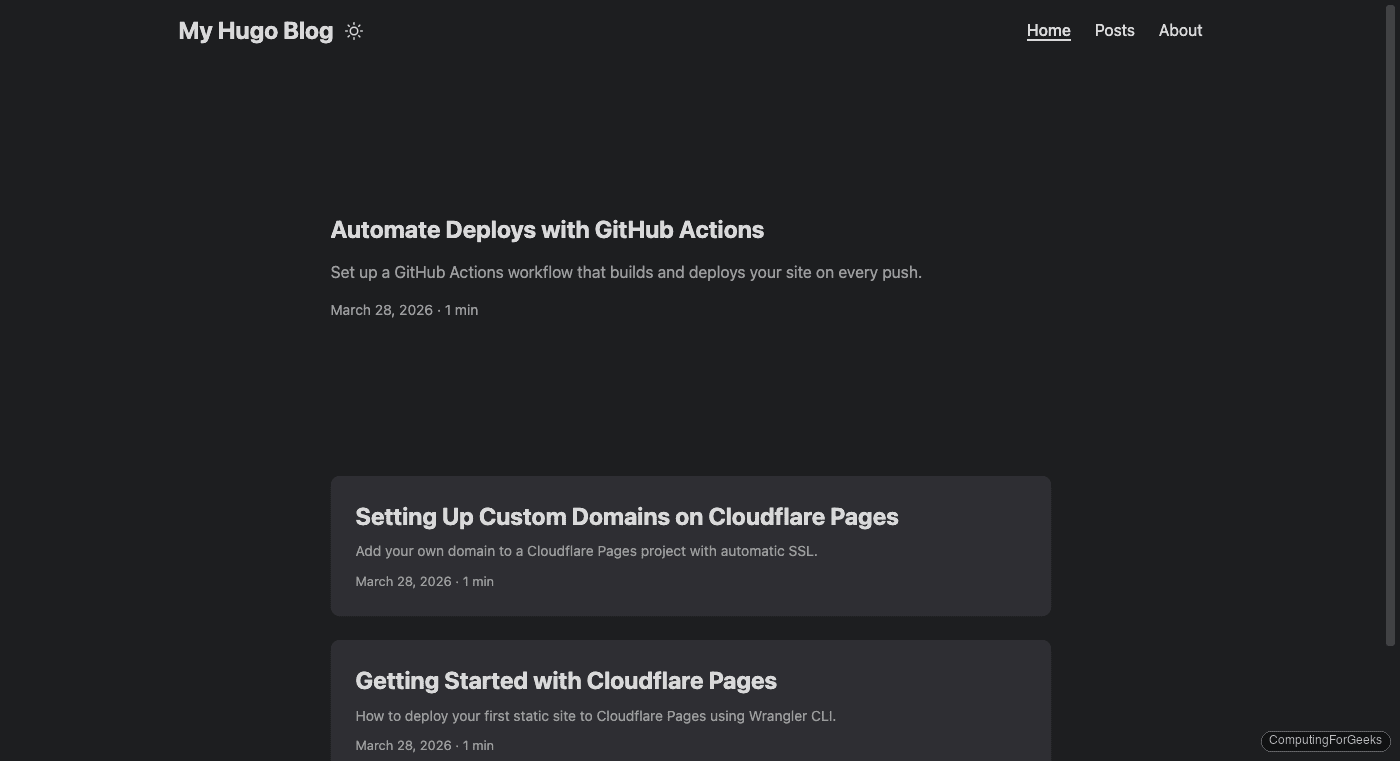
Task: Click the GitHub Actions post summary text
Action: pos(626,271)
